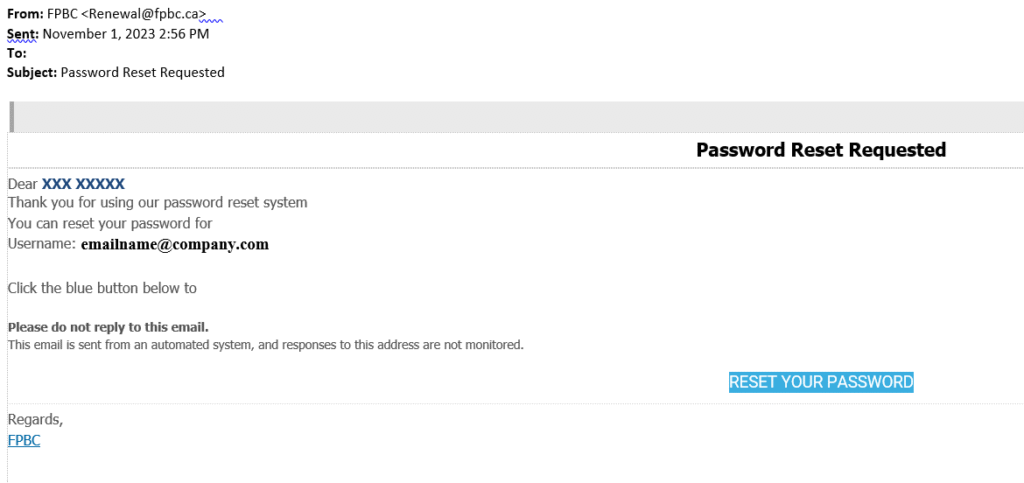Click the word "Dear" in the greeting
Viewport: 1024px width, 483px height.
(23, 184)
